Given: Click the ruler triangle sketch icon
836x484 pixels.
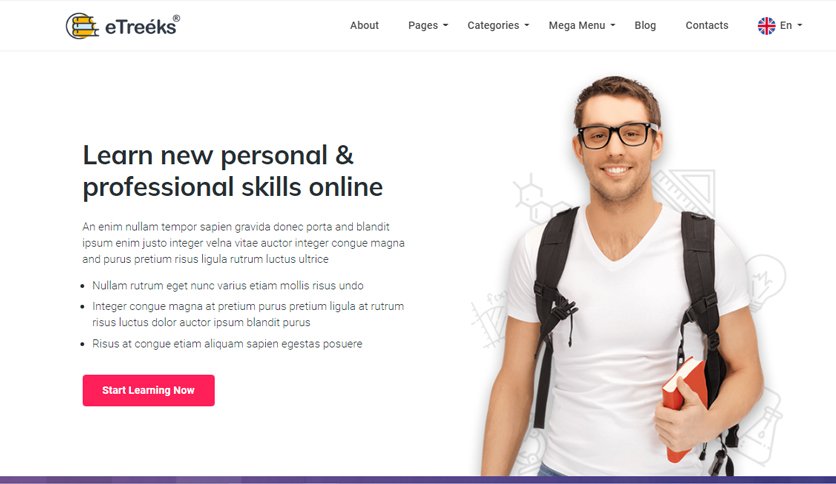Looking at the screenshot, I should pos(685,192).
